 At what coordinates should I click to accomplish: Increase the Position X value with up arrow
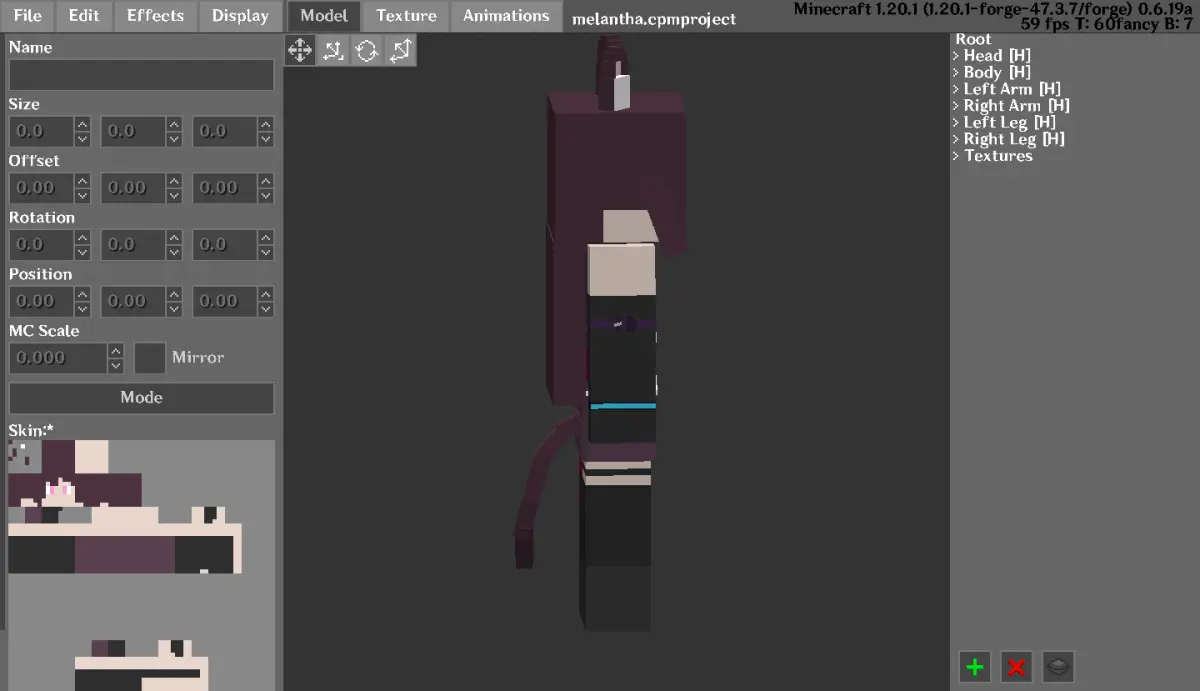pyautogui.click(x=82, y=295)
